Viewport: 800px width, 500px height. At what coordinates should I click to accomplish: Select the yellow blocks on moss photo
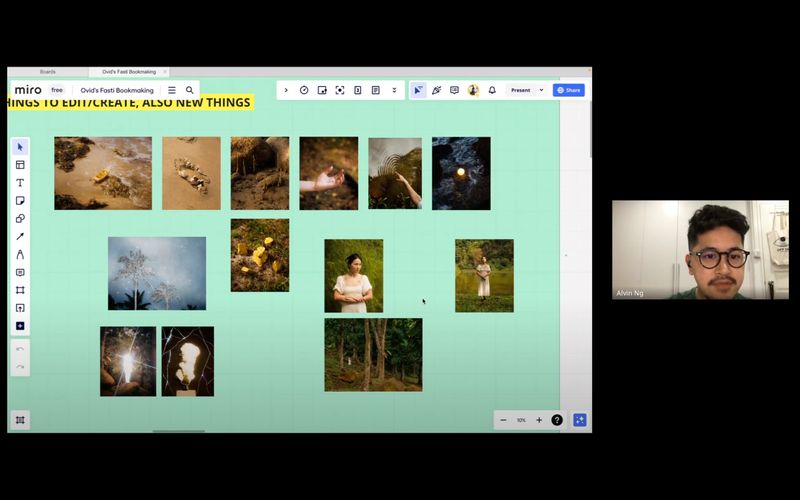260,255
